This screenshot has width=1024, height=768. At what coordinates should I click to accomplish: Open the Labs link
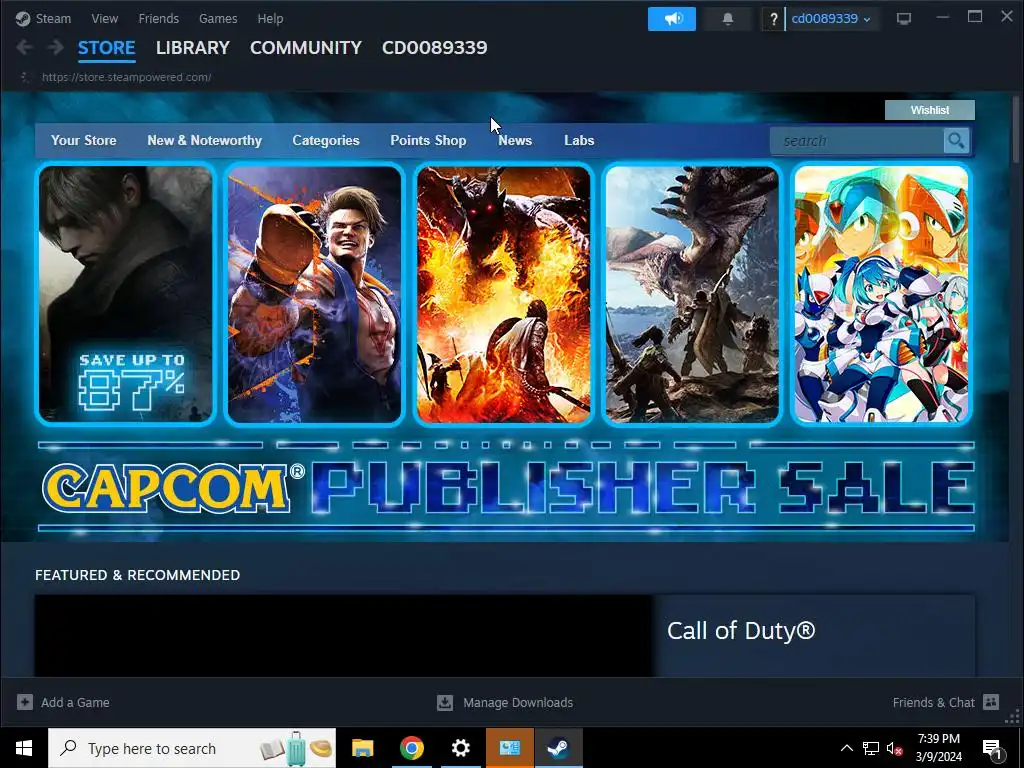tap(579, 140)
